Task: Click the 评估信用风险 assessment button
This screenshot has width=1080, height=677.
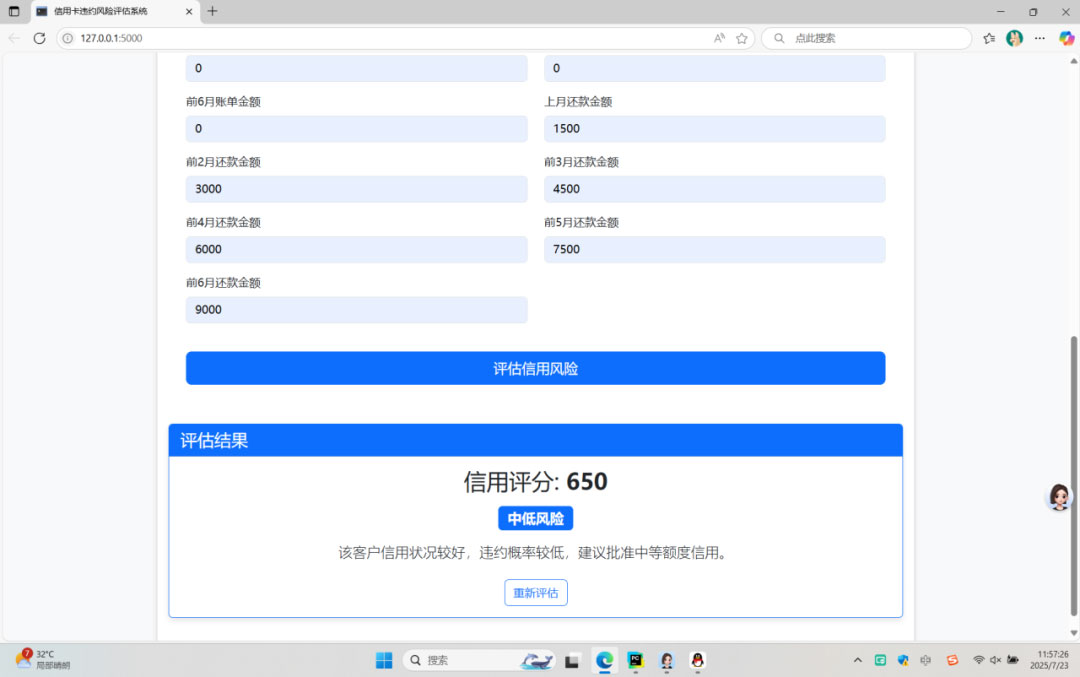Action: click(x=535, y=368)
